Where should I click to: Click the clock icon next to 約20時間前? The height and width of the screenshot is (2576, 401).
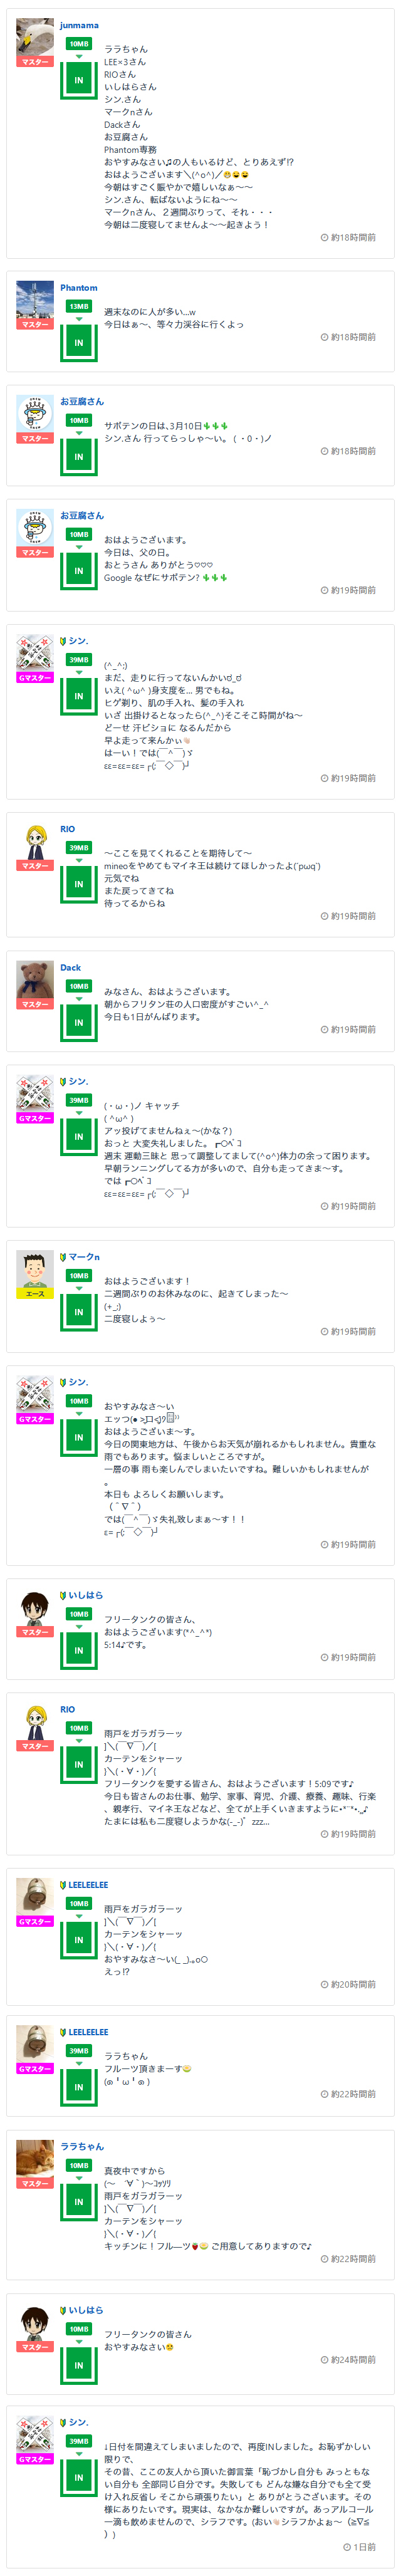325,1984
